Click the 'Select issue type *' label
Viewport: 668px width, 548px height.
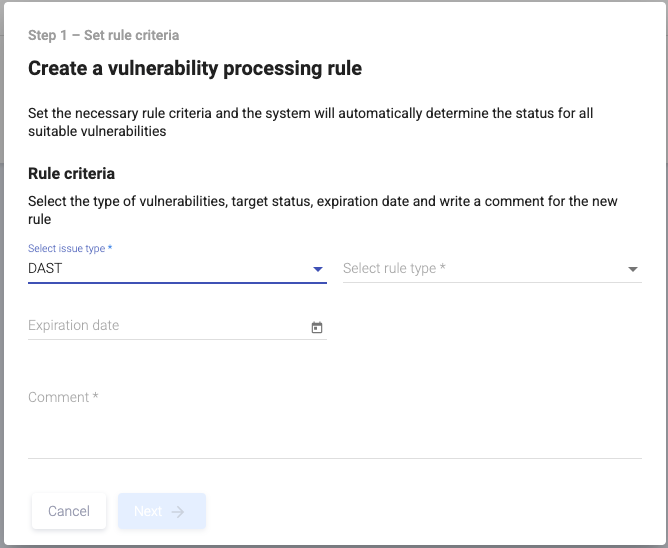tap(70, 248)
